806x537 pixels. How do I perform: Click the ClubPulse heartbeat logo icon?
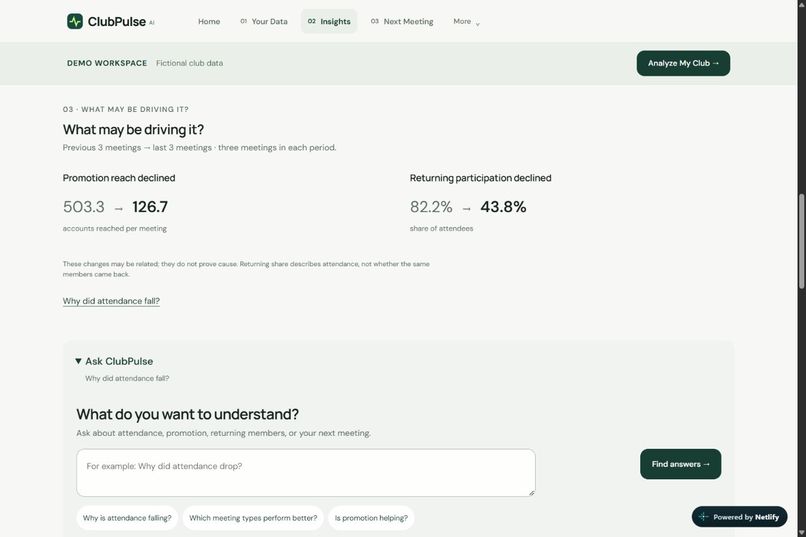75,21
